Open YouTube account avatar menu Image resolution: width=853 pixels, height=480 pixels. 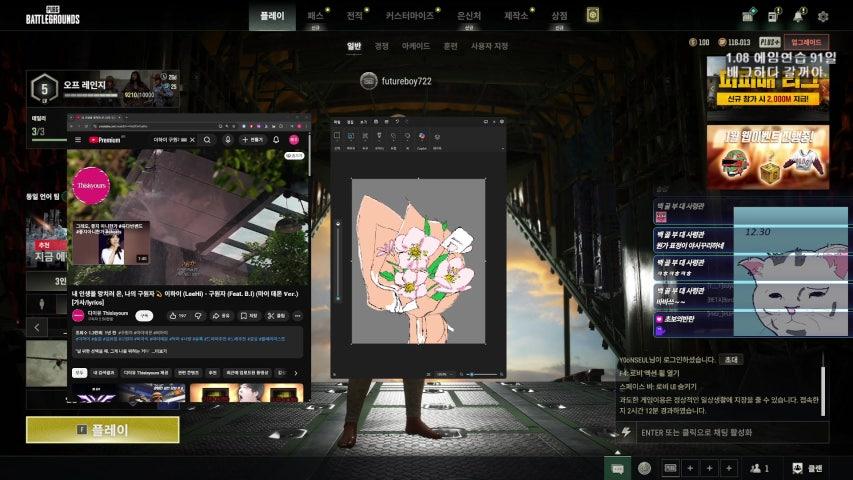pyautogui.click(x=294, y=140)
